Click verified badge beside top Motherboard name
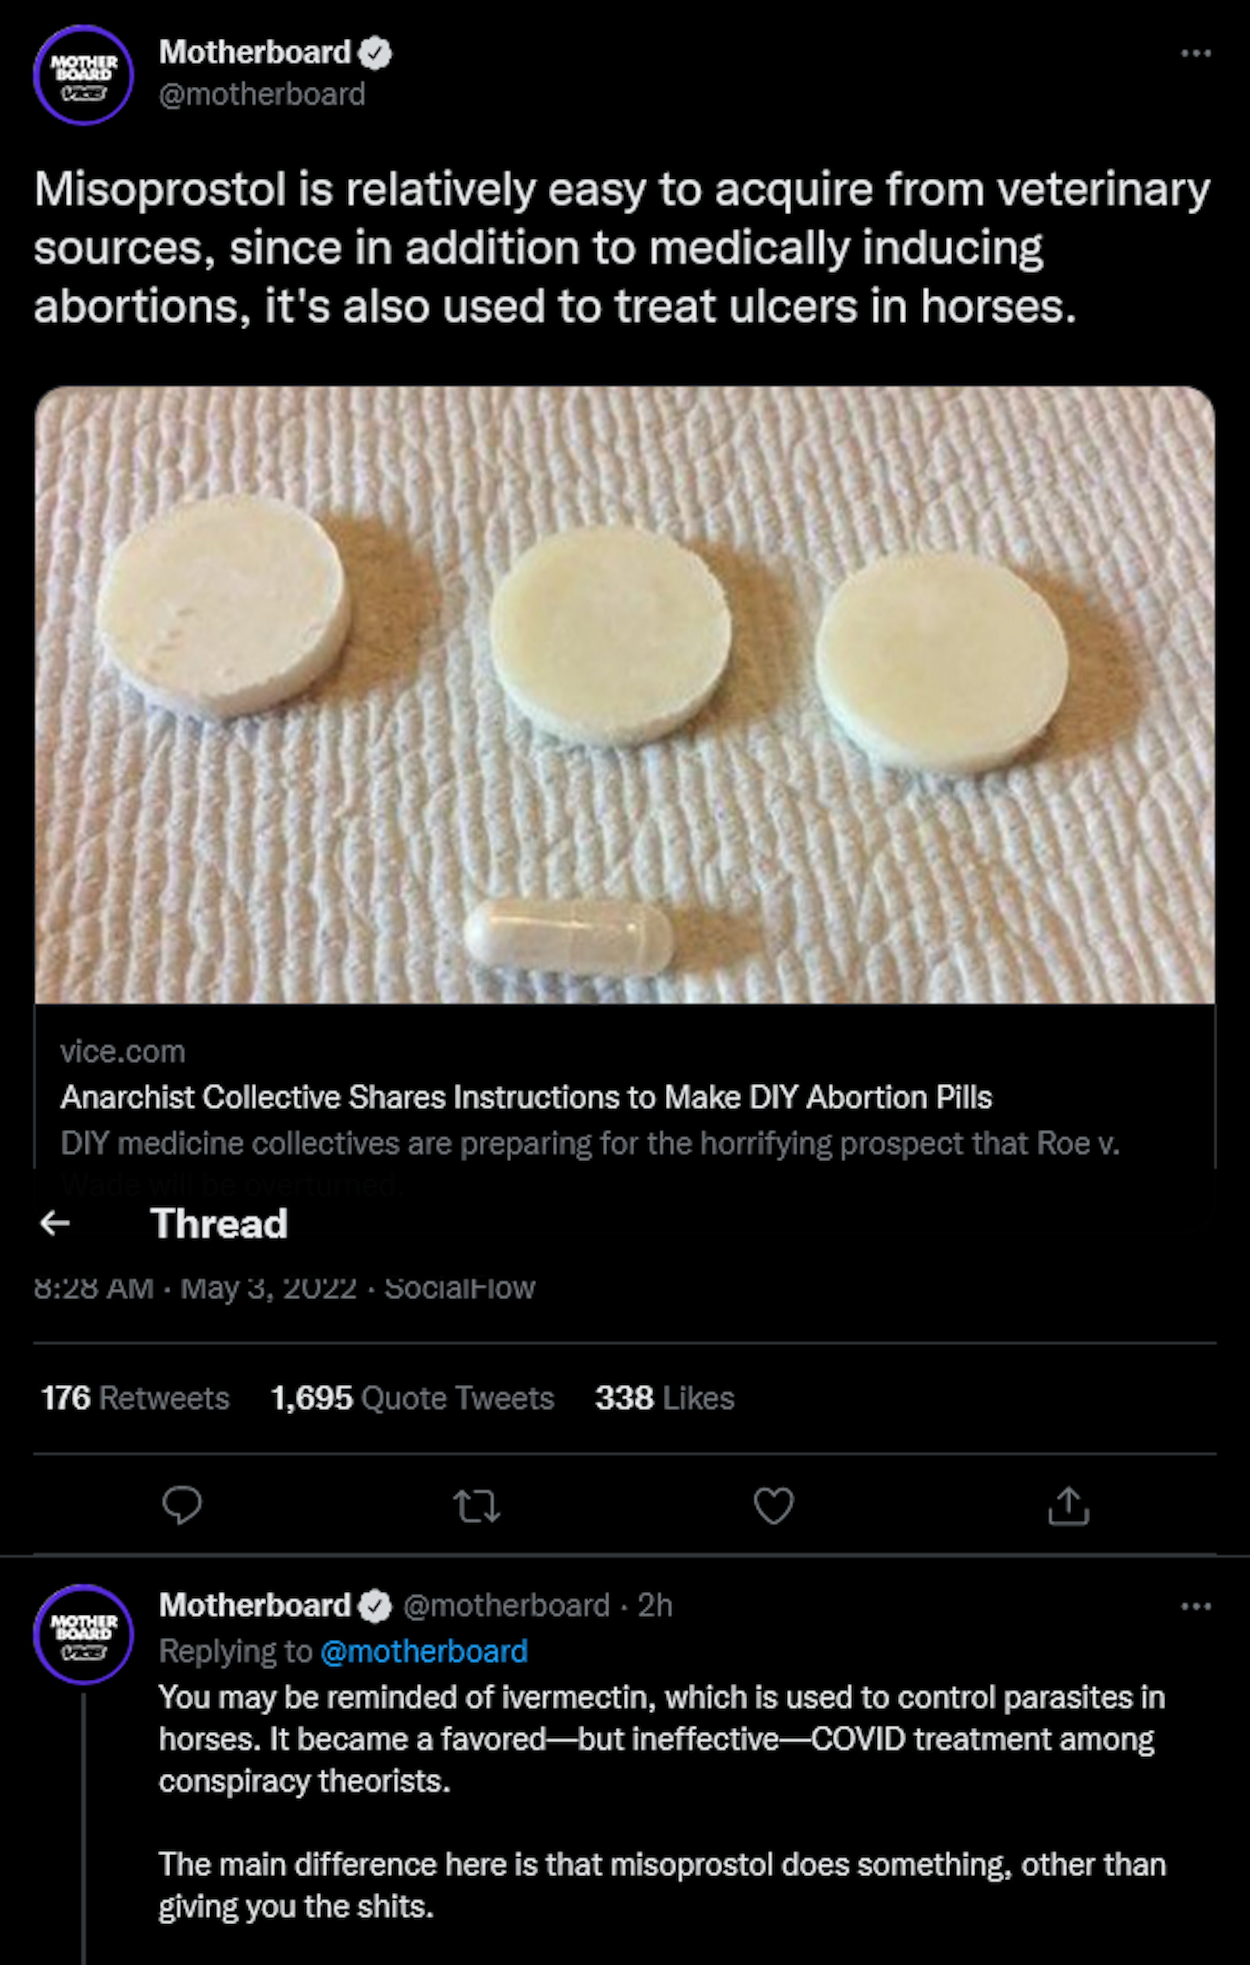The image size is (1250, 1965). (x=375, y=53)
